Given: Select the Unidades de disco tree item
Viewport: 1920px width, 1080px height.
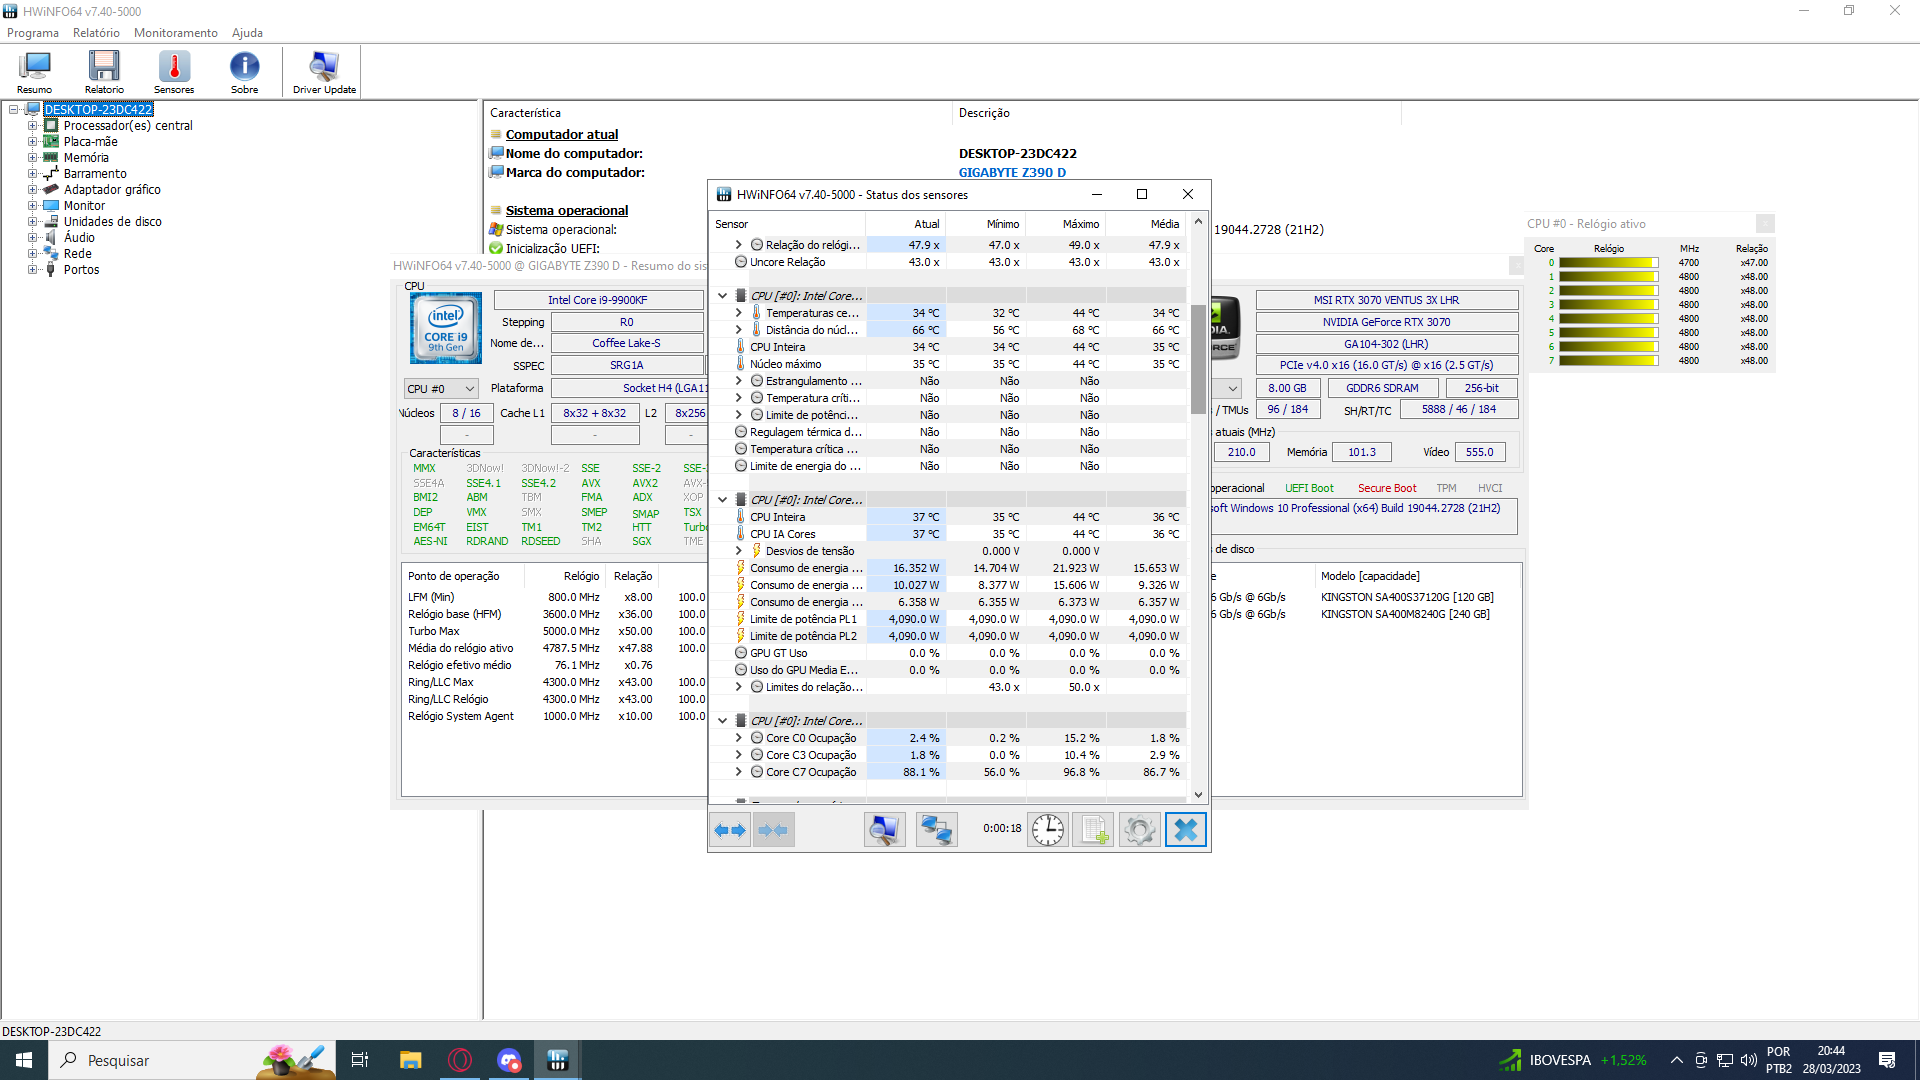Looking at the screenshot, I should tap(113, 222).
